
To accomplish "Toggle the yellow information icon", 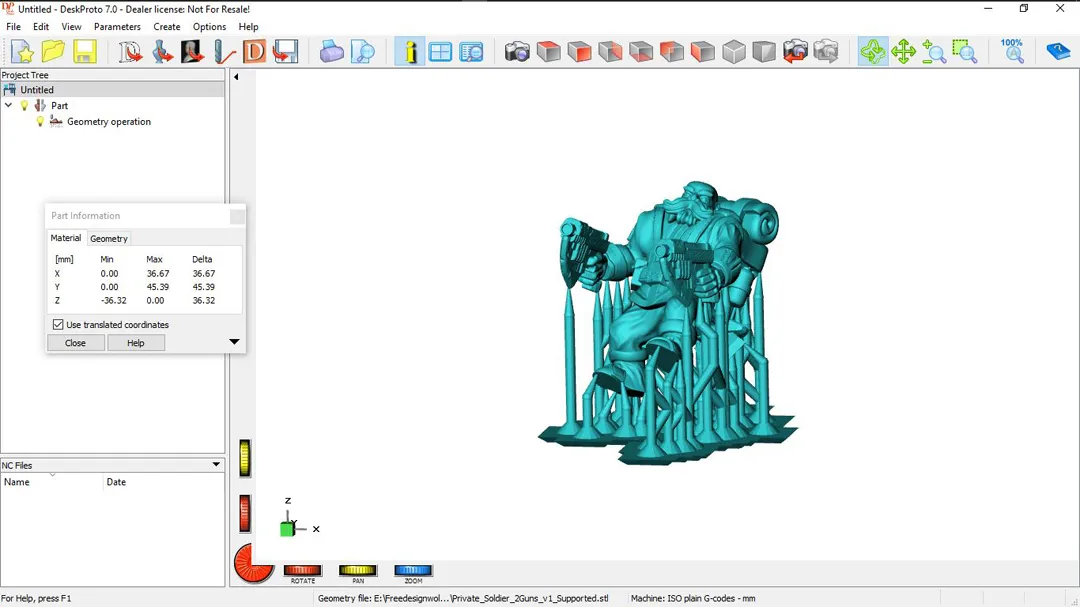I will pyautogui.click(x=410, y=52).
